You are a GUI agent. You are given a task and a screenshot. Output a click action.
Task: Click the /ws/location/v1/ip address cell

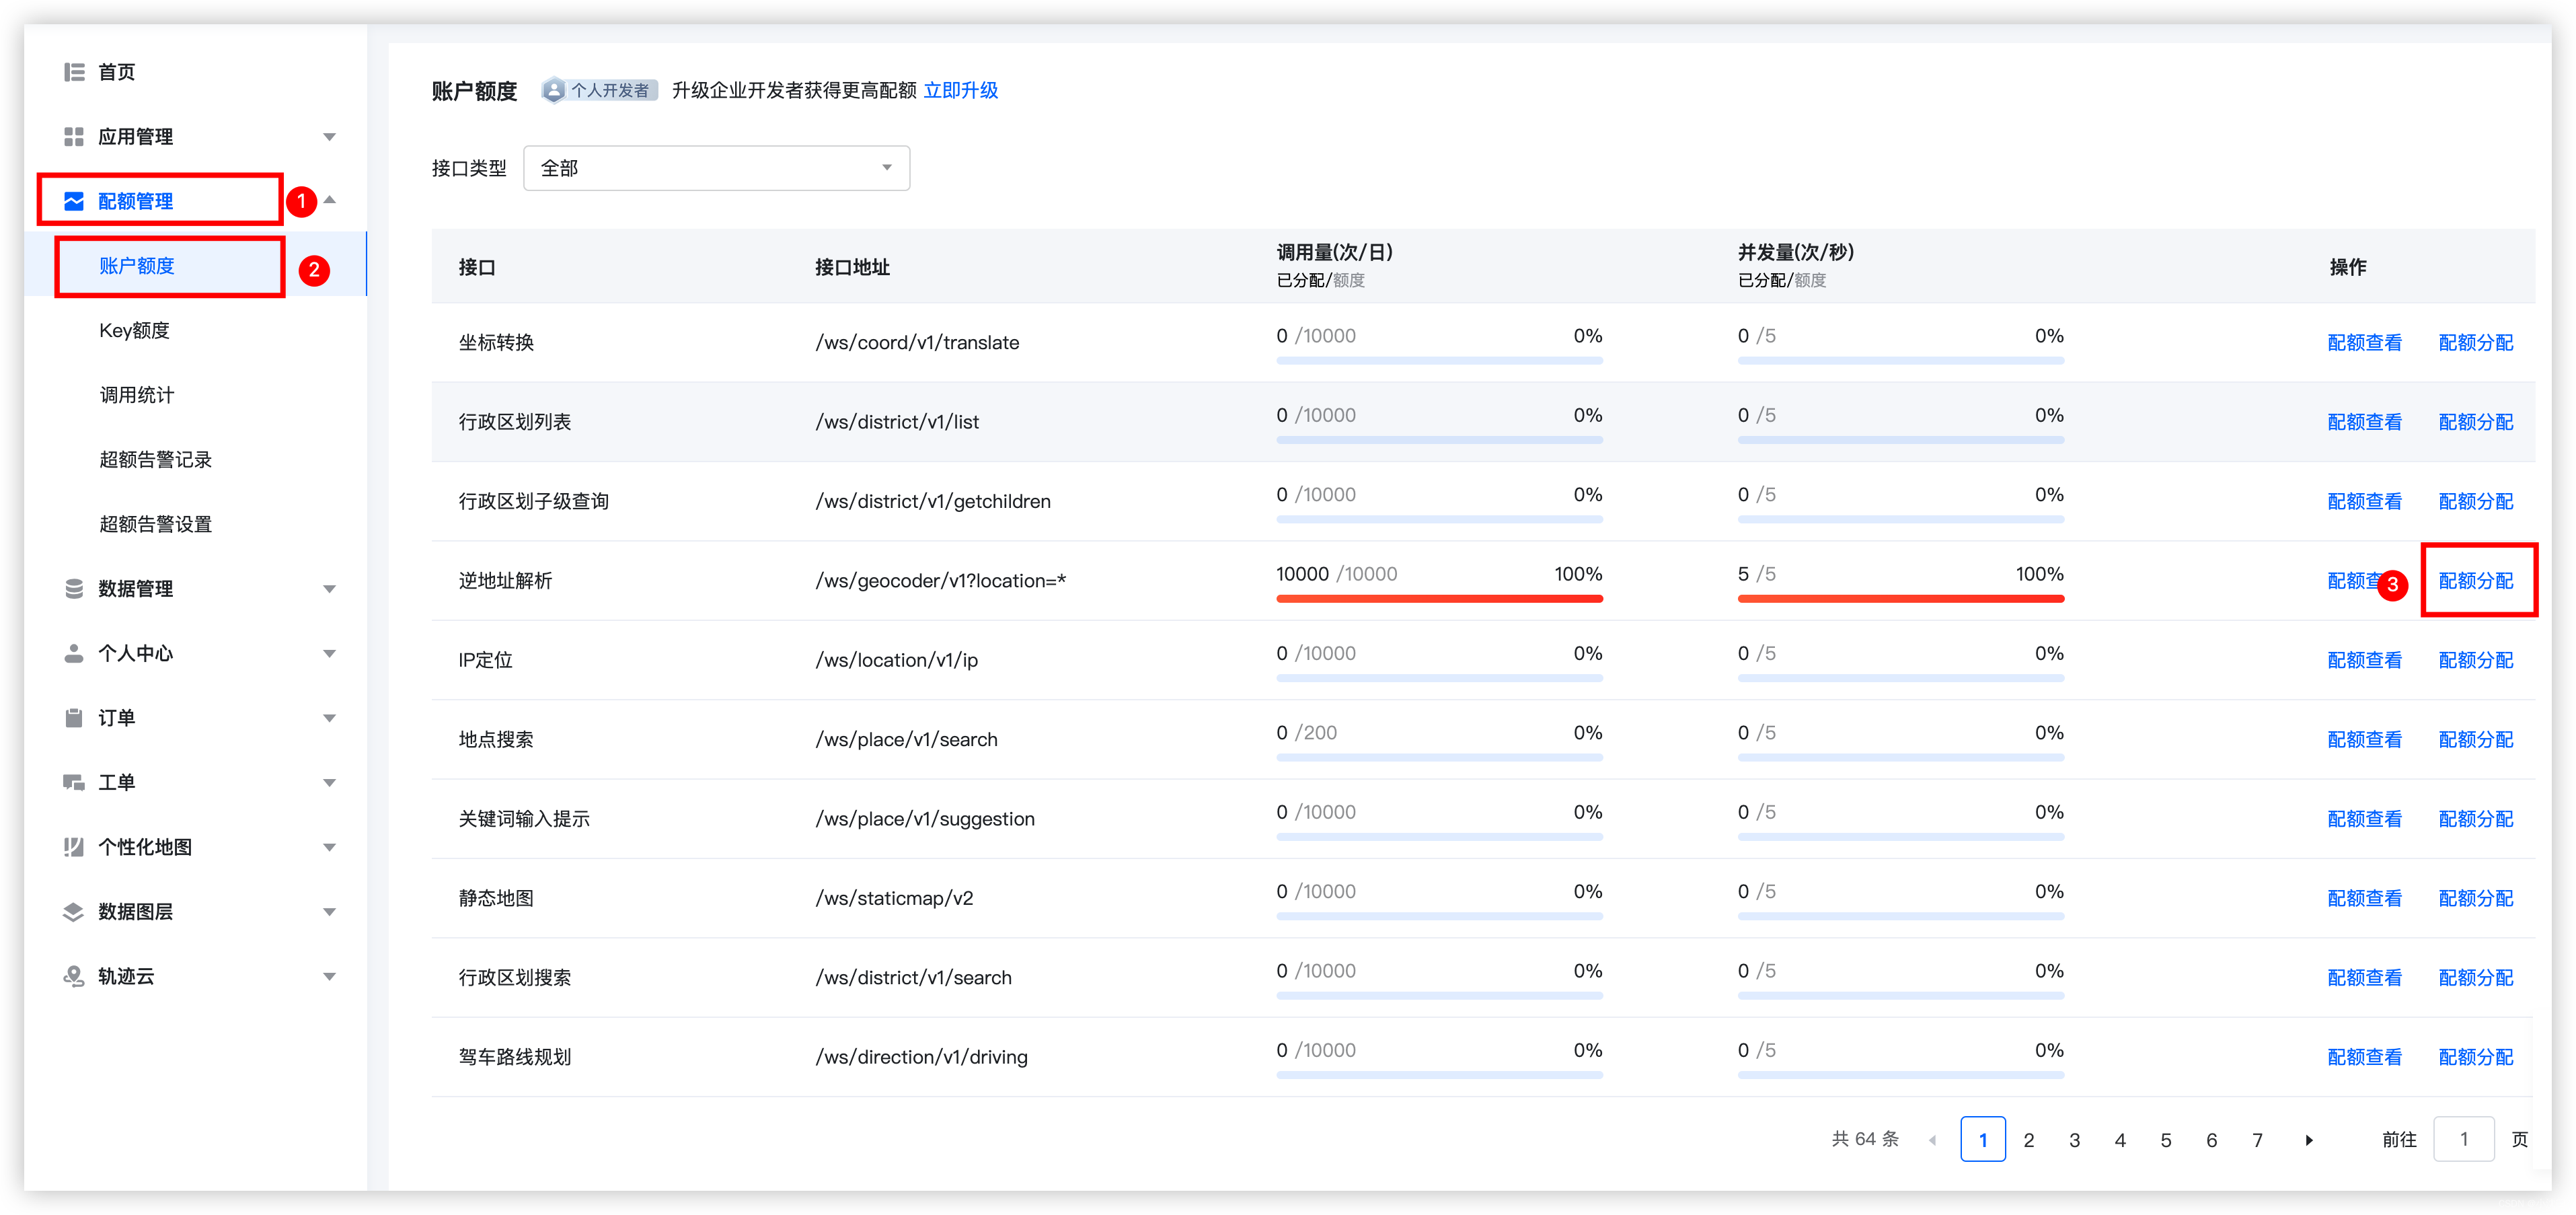click(896, 660)
